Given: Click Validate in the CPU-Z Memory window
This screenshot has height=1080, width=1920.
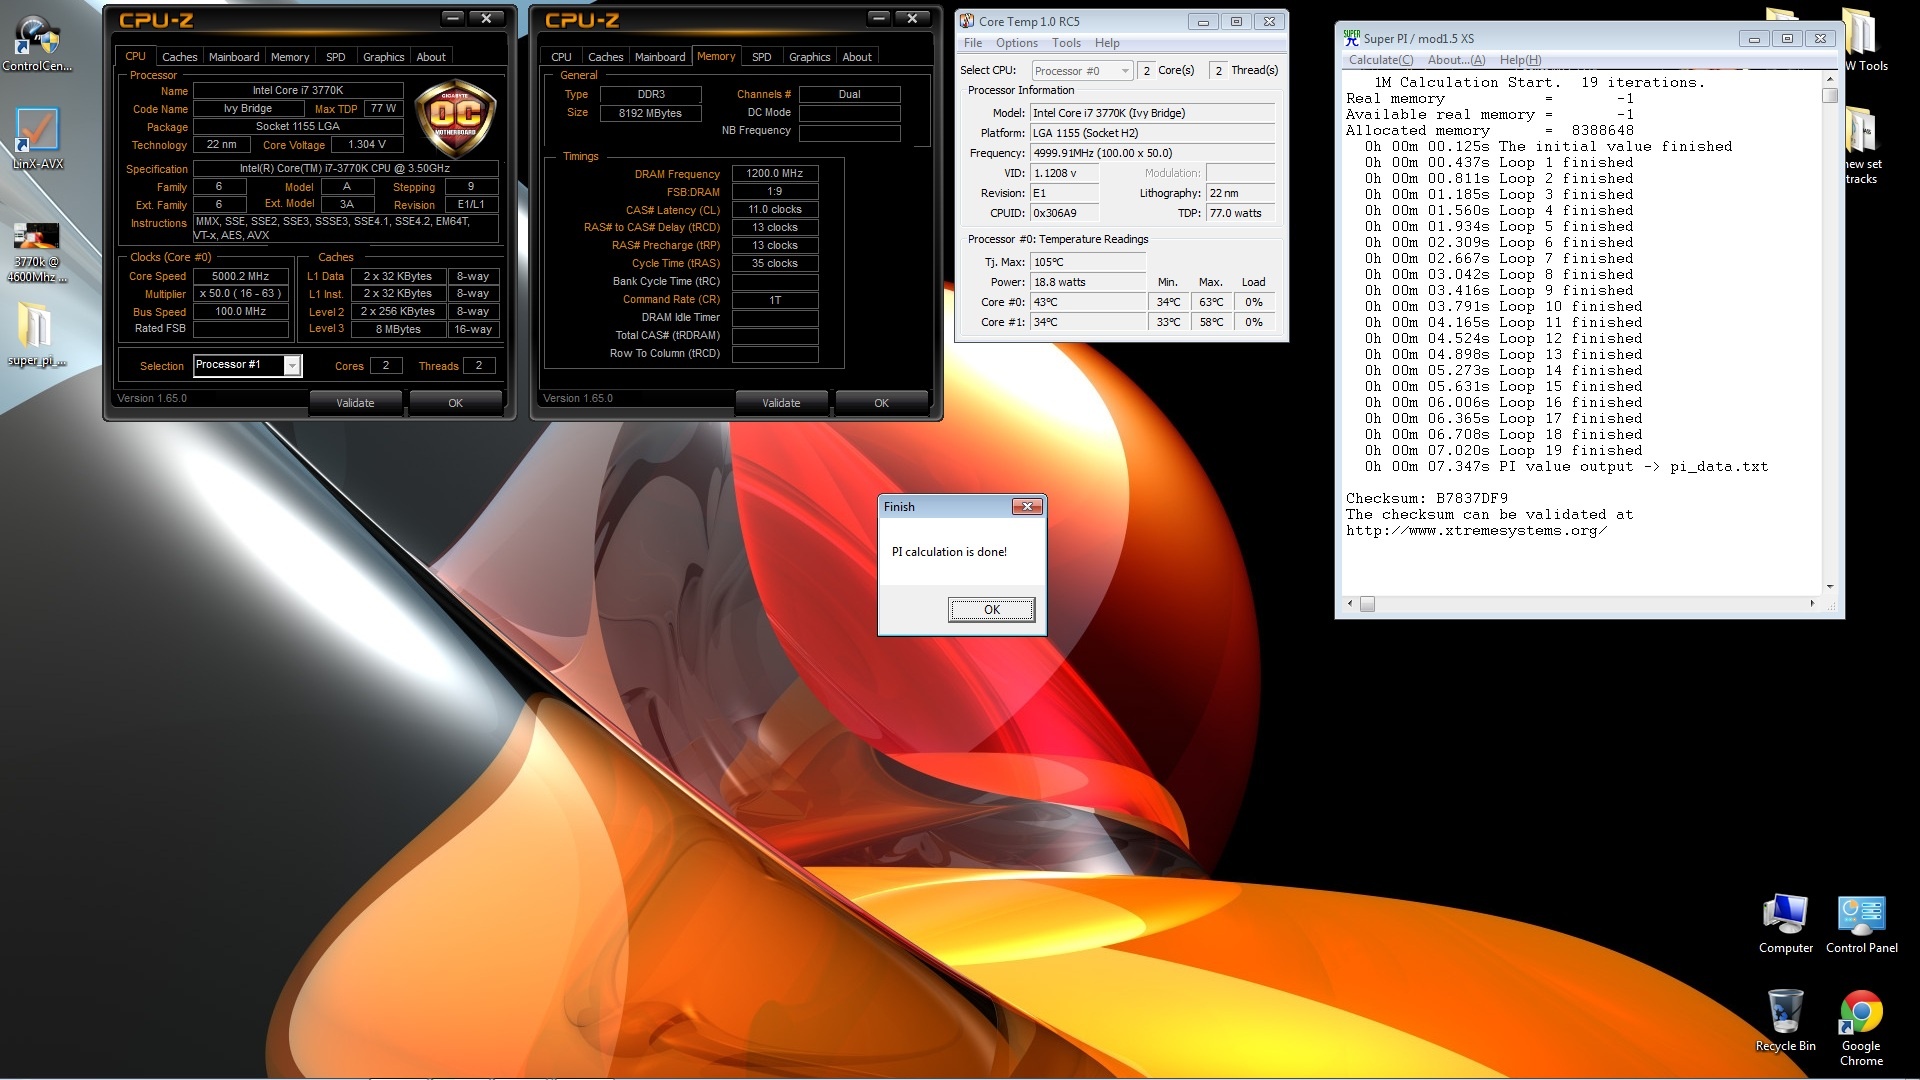Looking at the screenshot, I should [x=781, y=403].
